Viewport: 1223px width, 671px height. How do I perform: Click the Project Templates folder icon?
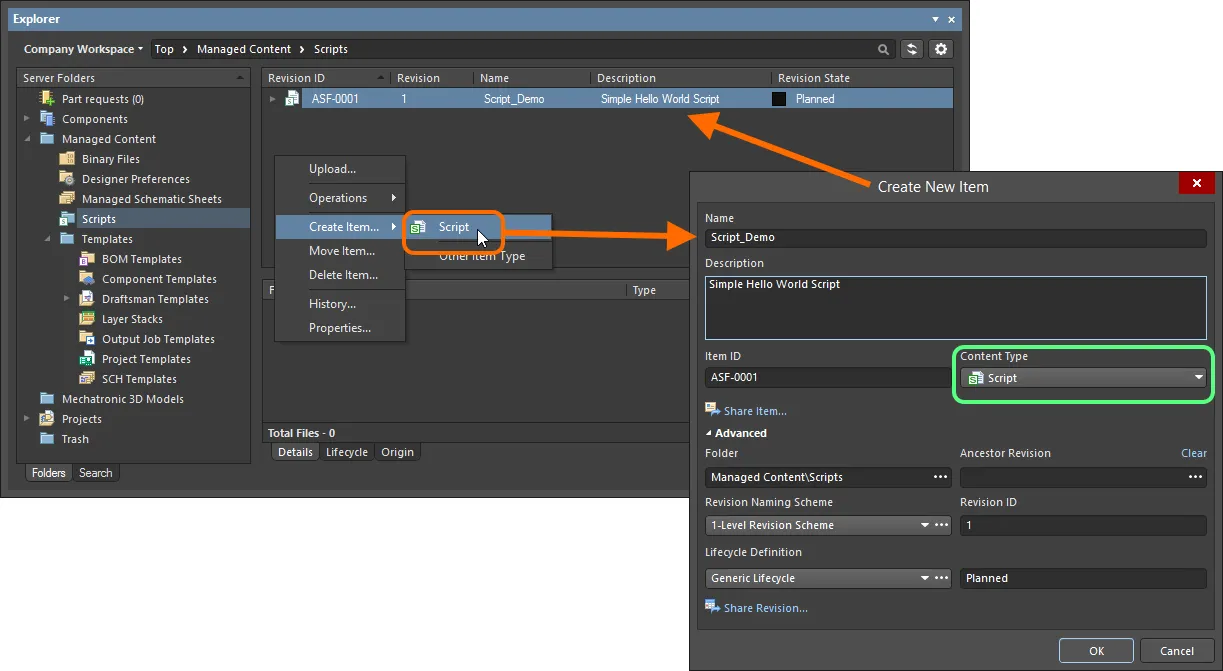tap(87, 359)
